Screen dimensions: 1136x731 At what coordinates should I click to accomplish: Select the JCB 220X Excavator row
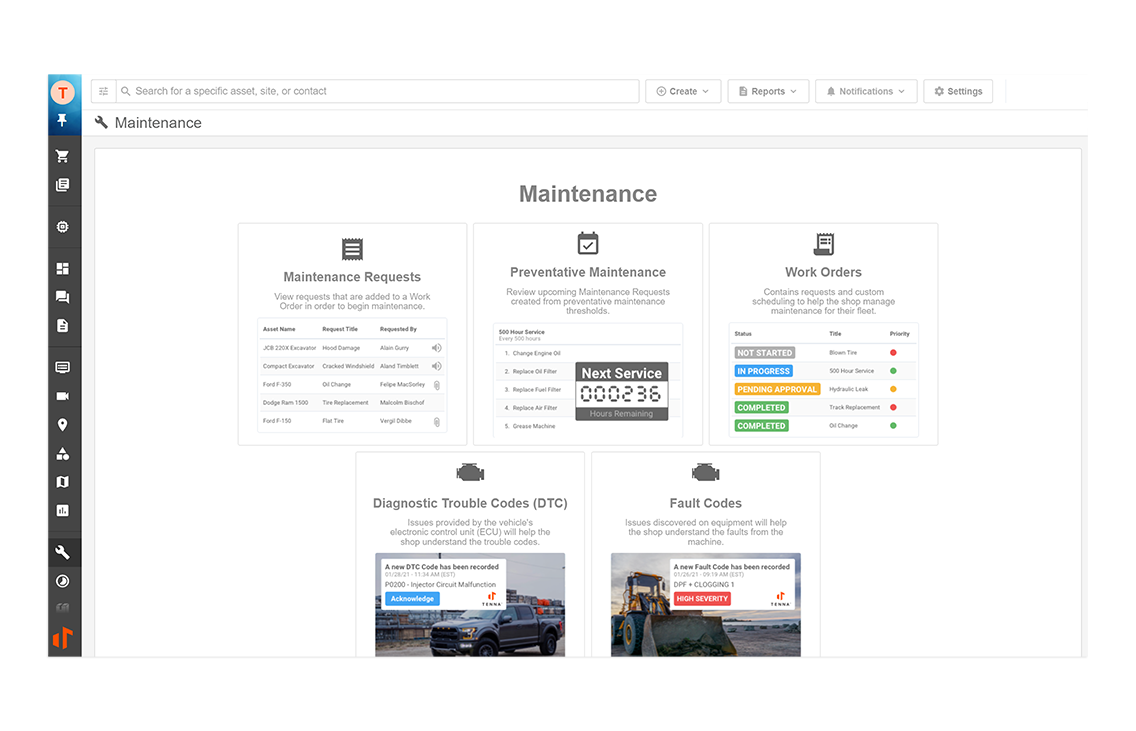352,348
